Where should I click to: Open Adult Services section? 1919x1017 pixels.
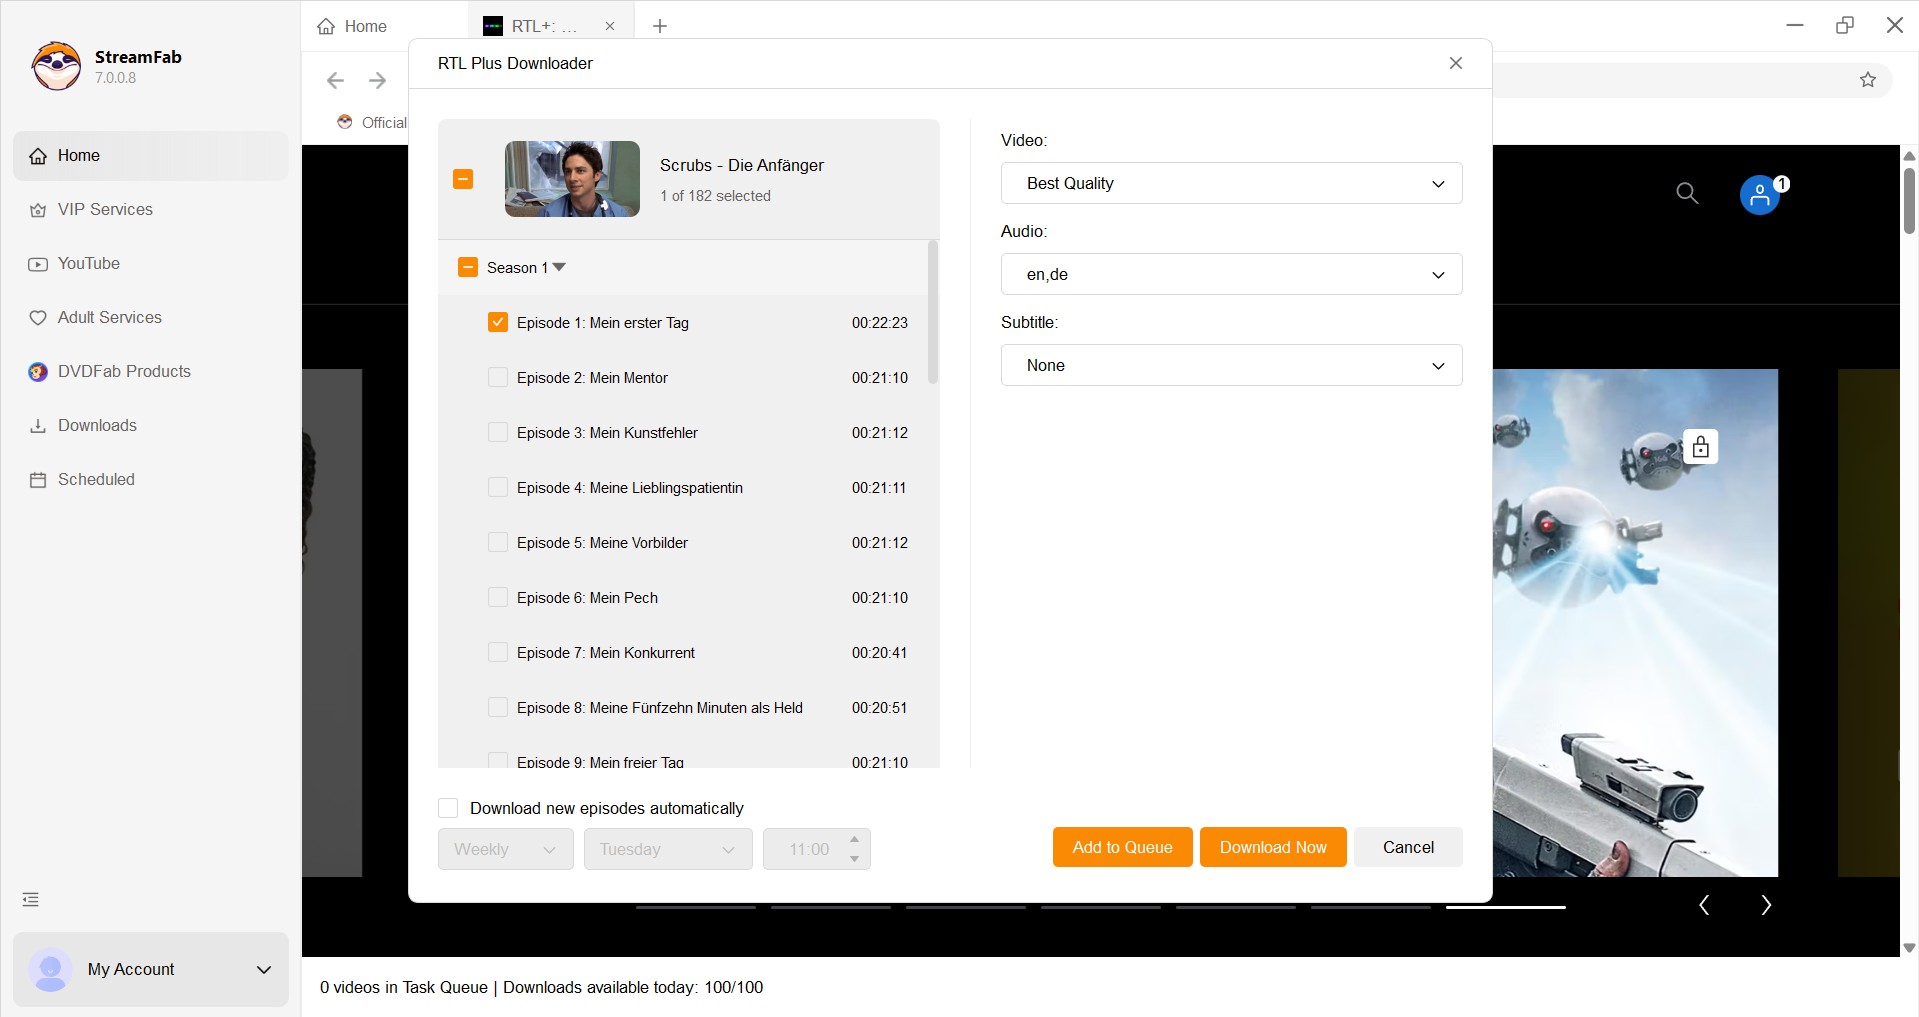point(109,317)
